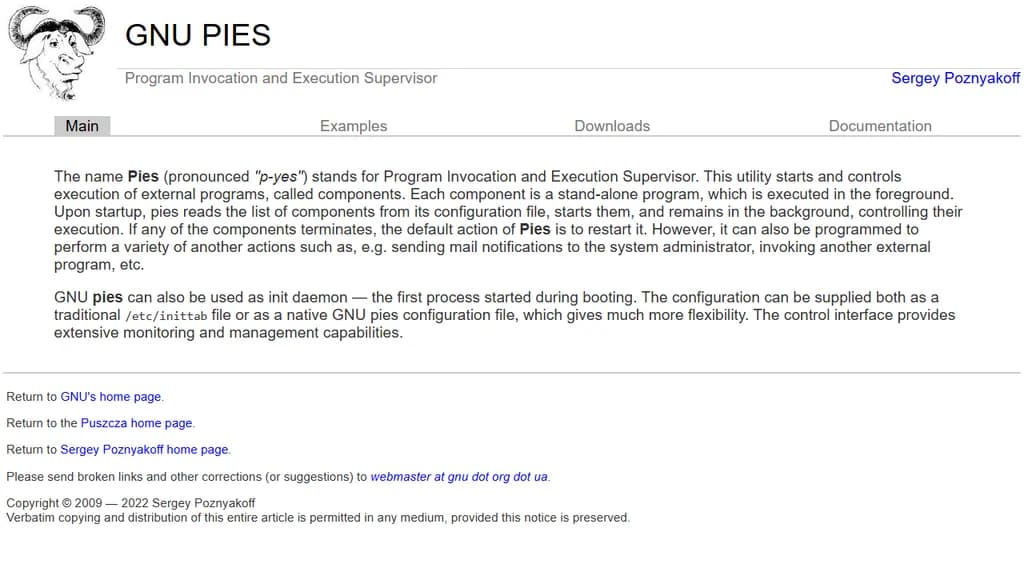Click the GNU head logo
Image resolution: width=1024 pixels, height=576 pixels.
point(56,52)
